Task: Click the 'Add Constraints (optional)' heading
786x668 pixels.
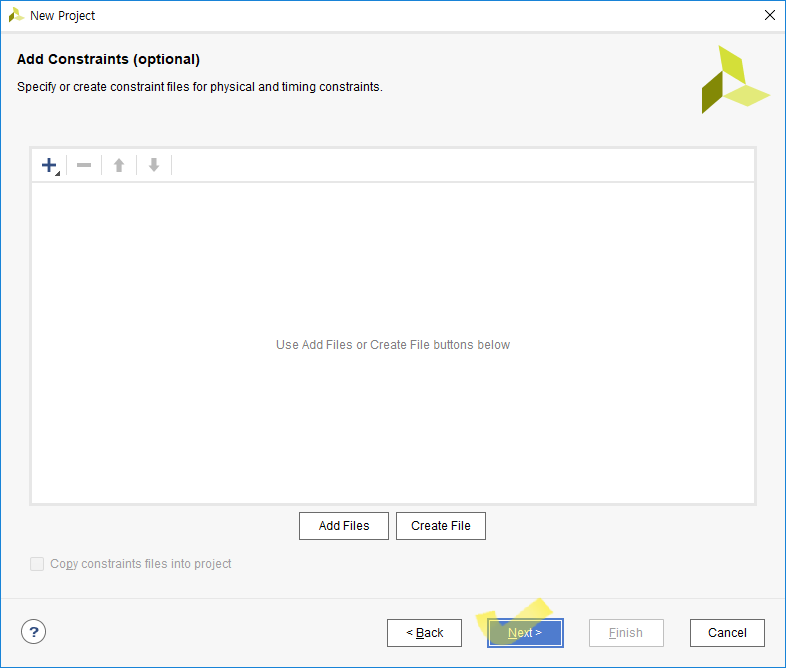Action: 108,59
